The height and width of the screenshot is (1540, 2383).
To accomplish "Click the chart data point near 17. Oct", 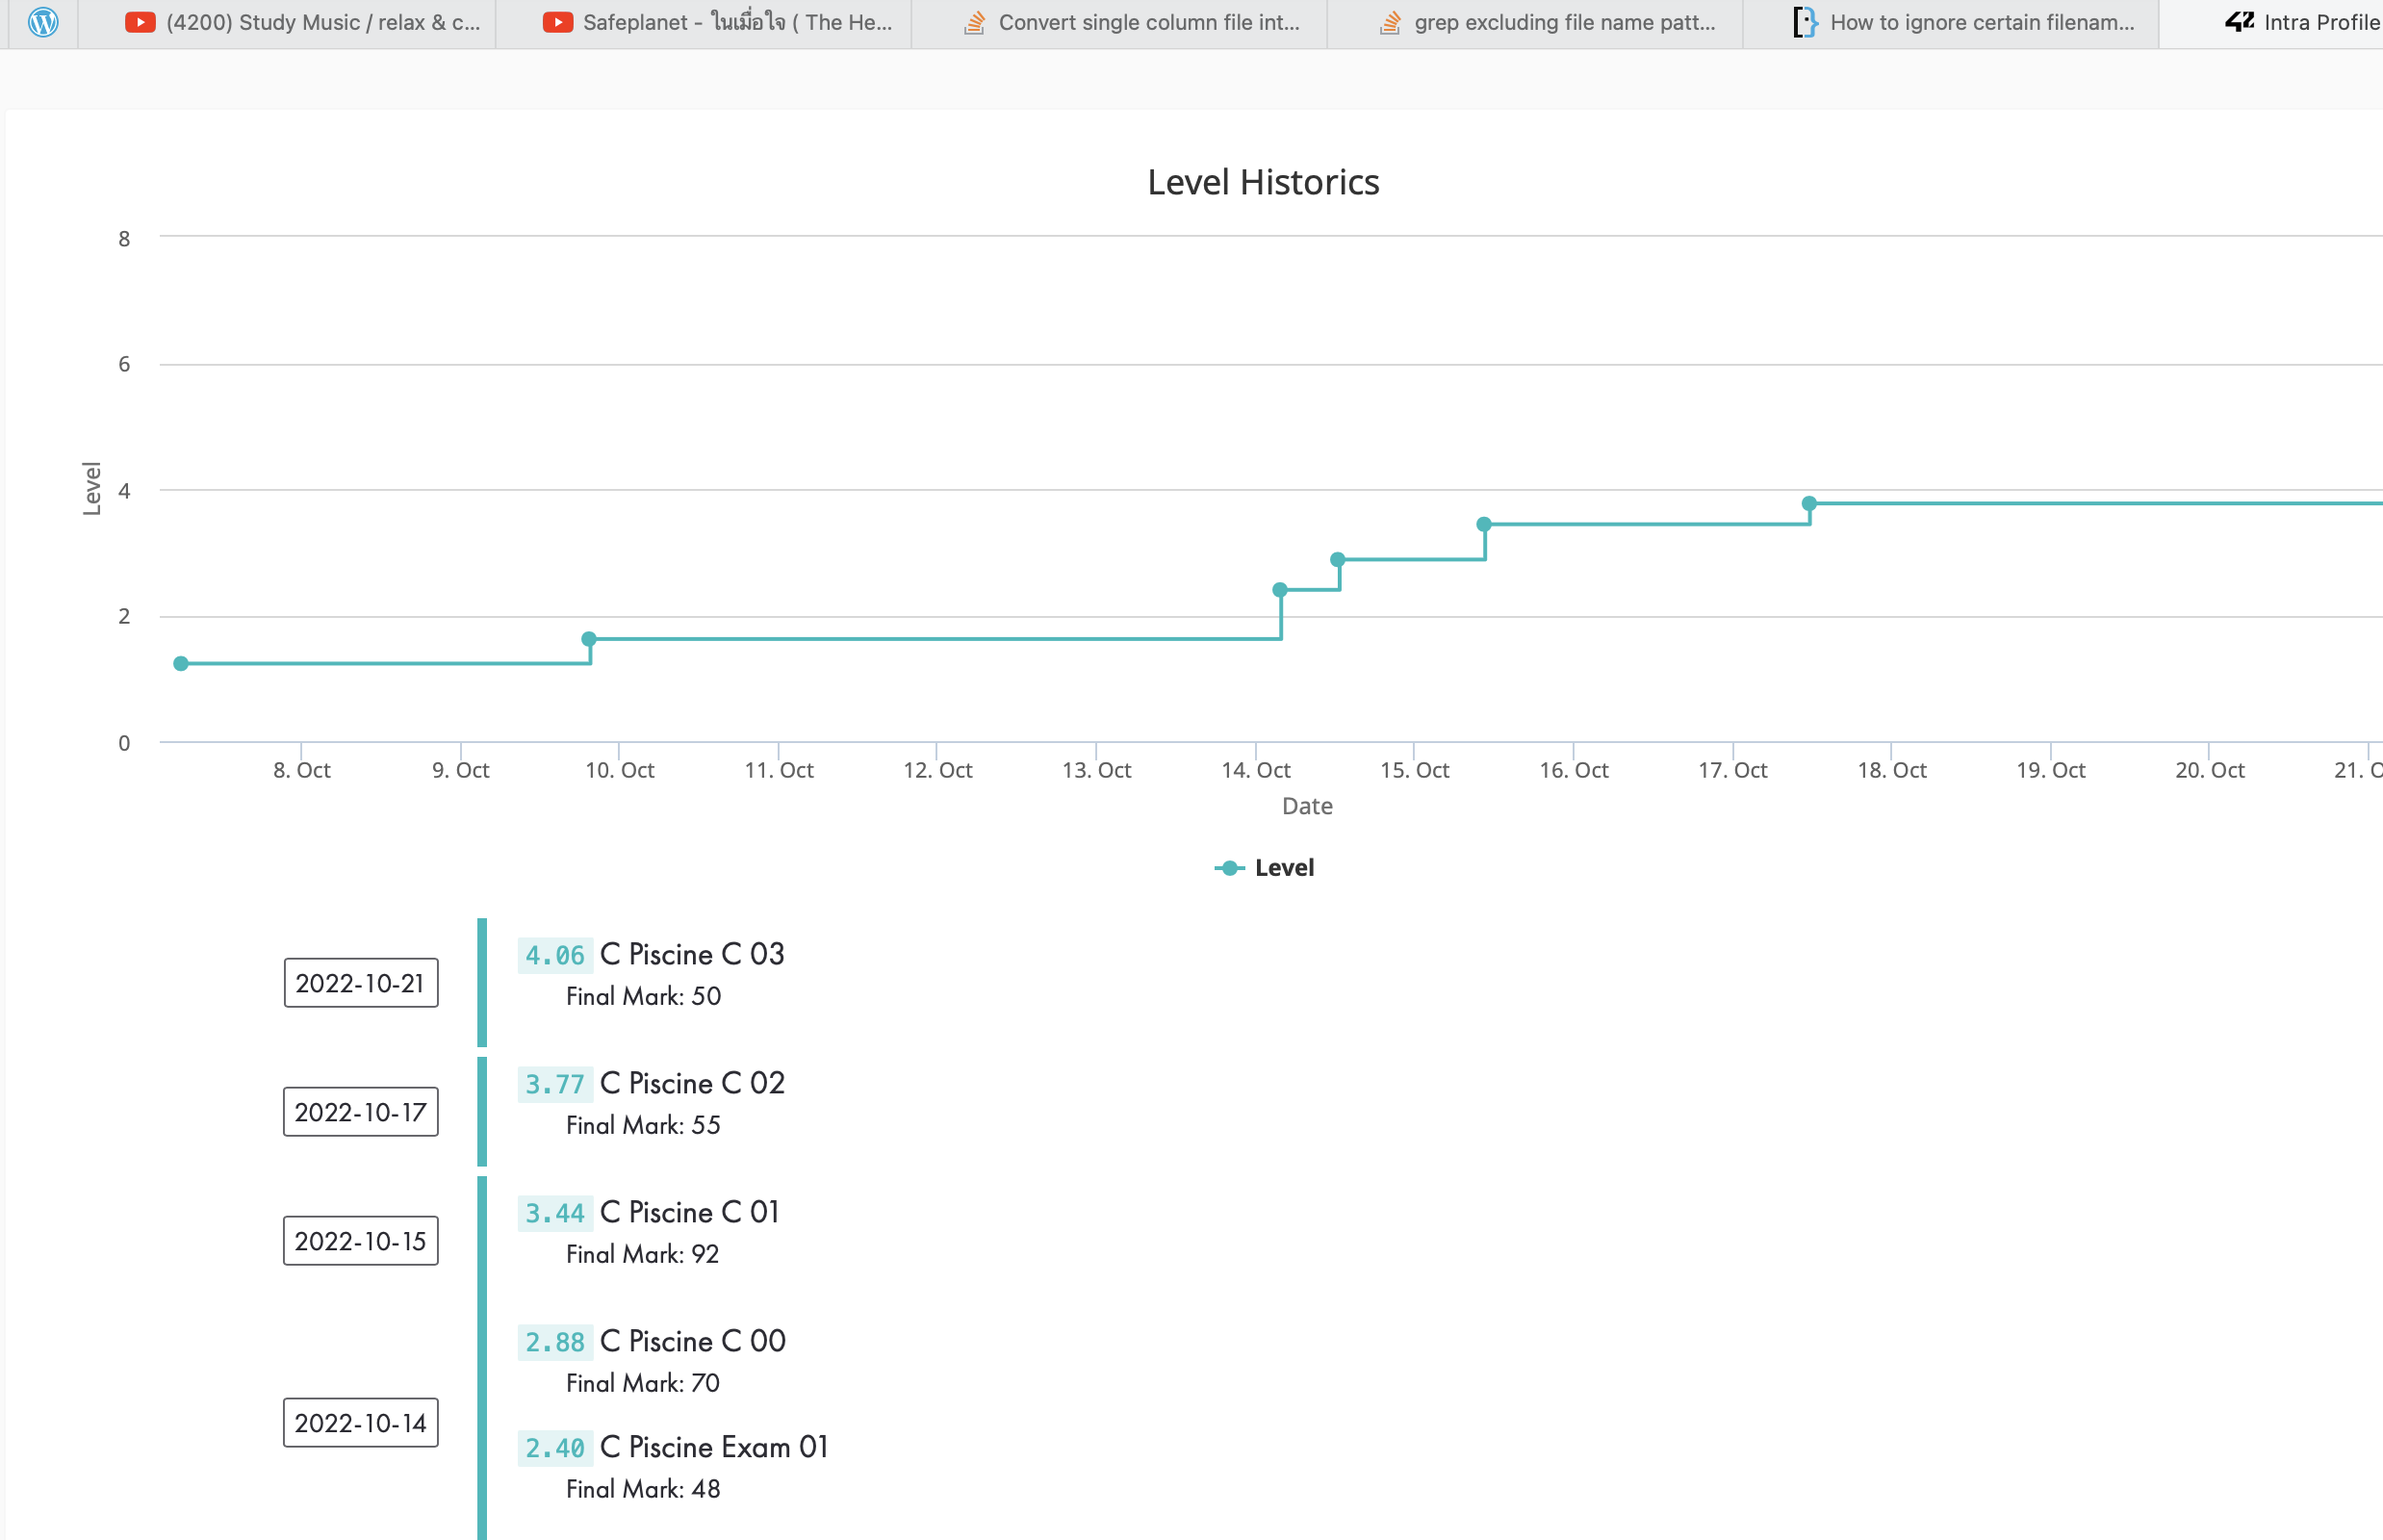I will pos(1809,504).
